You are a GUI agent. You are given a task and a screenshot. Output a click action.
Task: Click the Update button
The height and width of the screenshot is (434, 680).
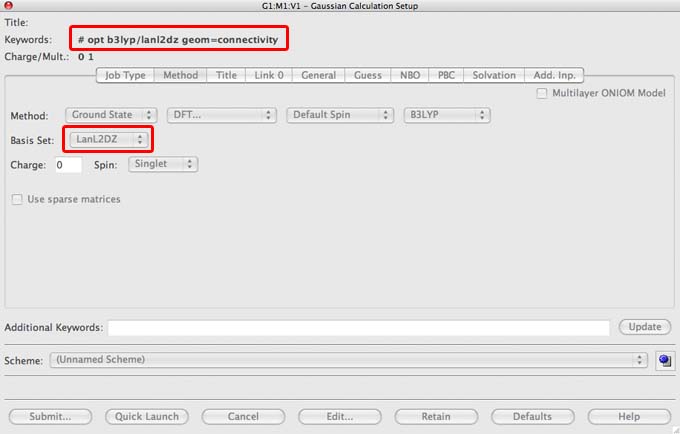tap(644, 327)
